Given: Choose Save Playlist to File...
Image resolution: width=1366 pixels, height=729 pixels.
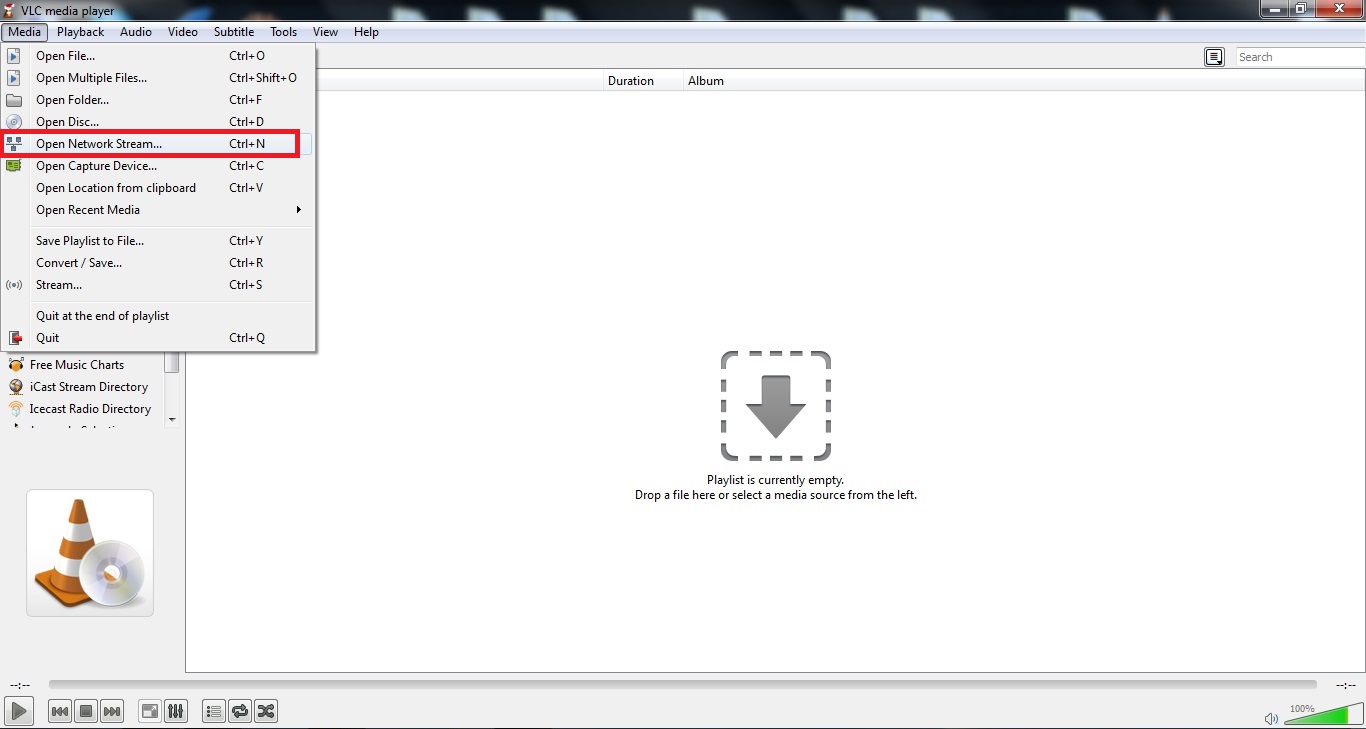Looking at the screenshot, I should click(x=158, y=241).
